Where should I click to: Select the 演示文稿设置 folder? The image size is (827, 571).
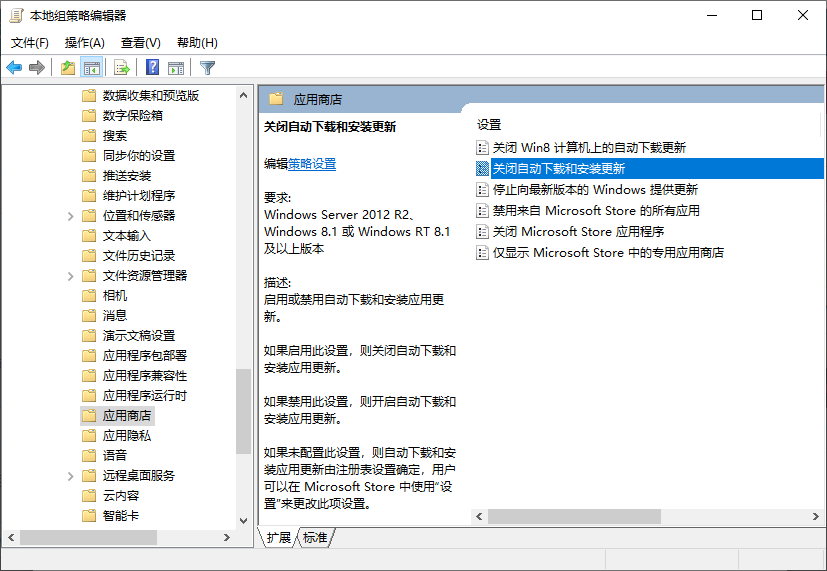coord(139,335)
